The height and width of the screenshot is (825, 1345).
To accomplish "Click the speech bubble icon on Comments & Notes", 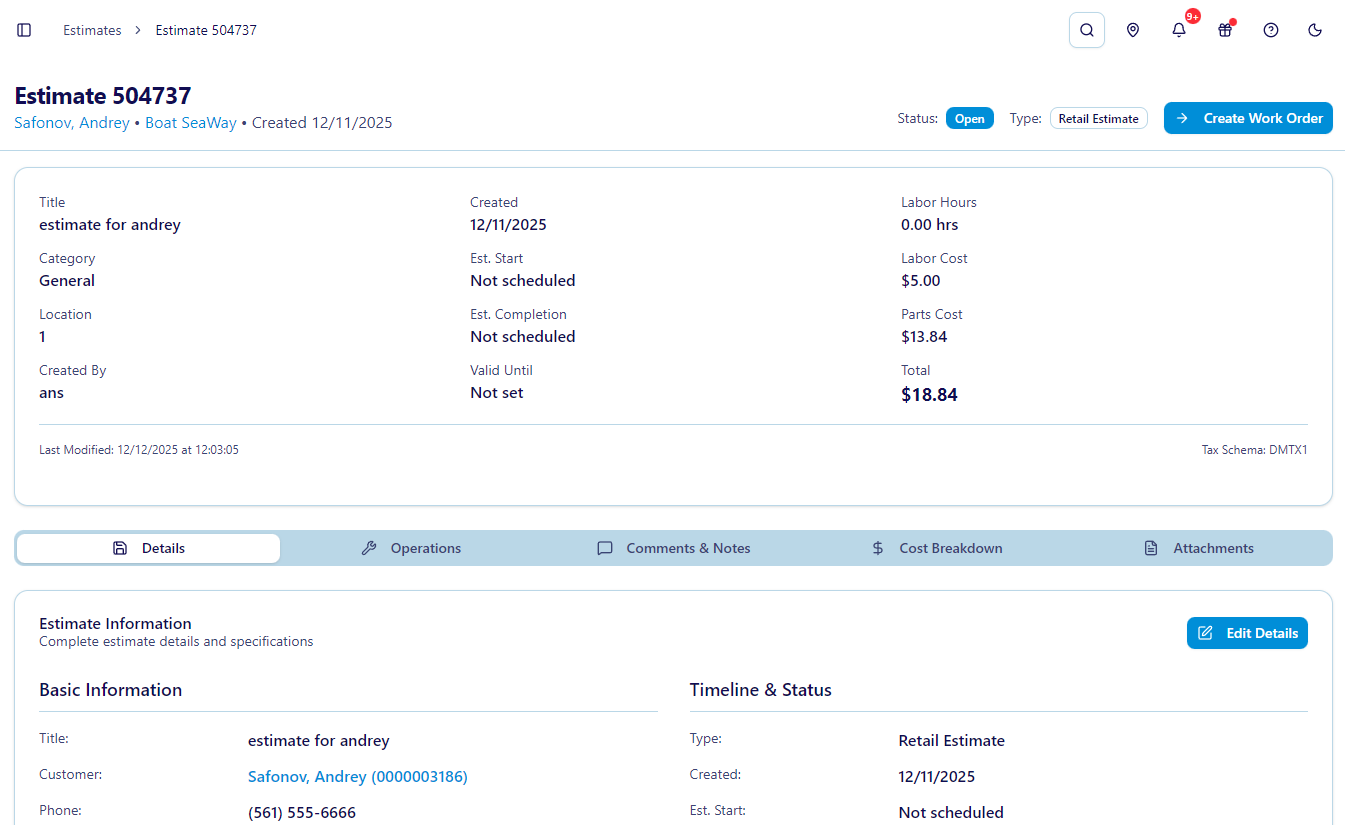I will [604, 548].
